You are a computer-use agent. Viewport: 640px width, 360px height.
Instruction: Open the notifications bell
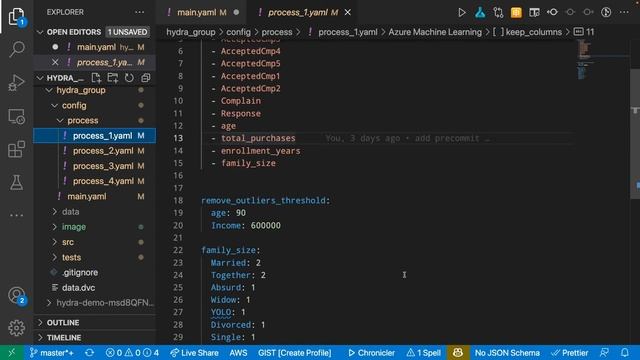(x=624, y=353)
